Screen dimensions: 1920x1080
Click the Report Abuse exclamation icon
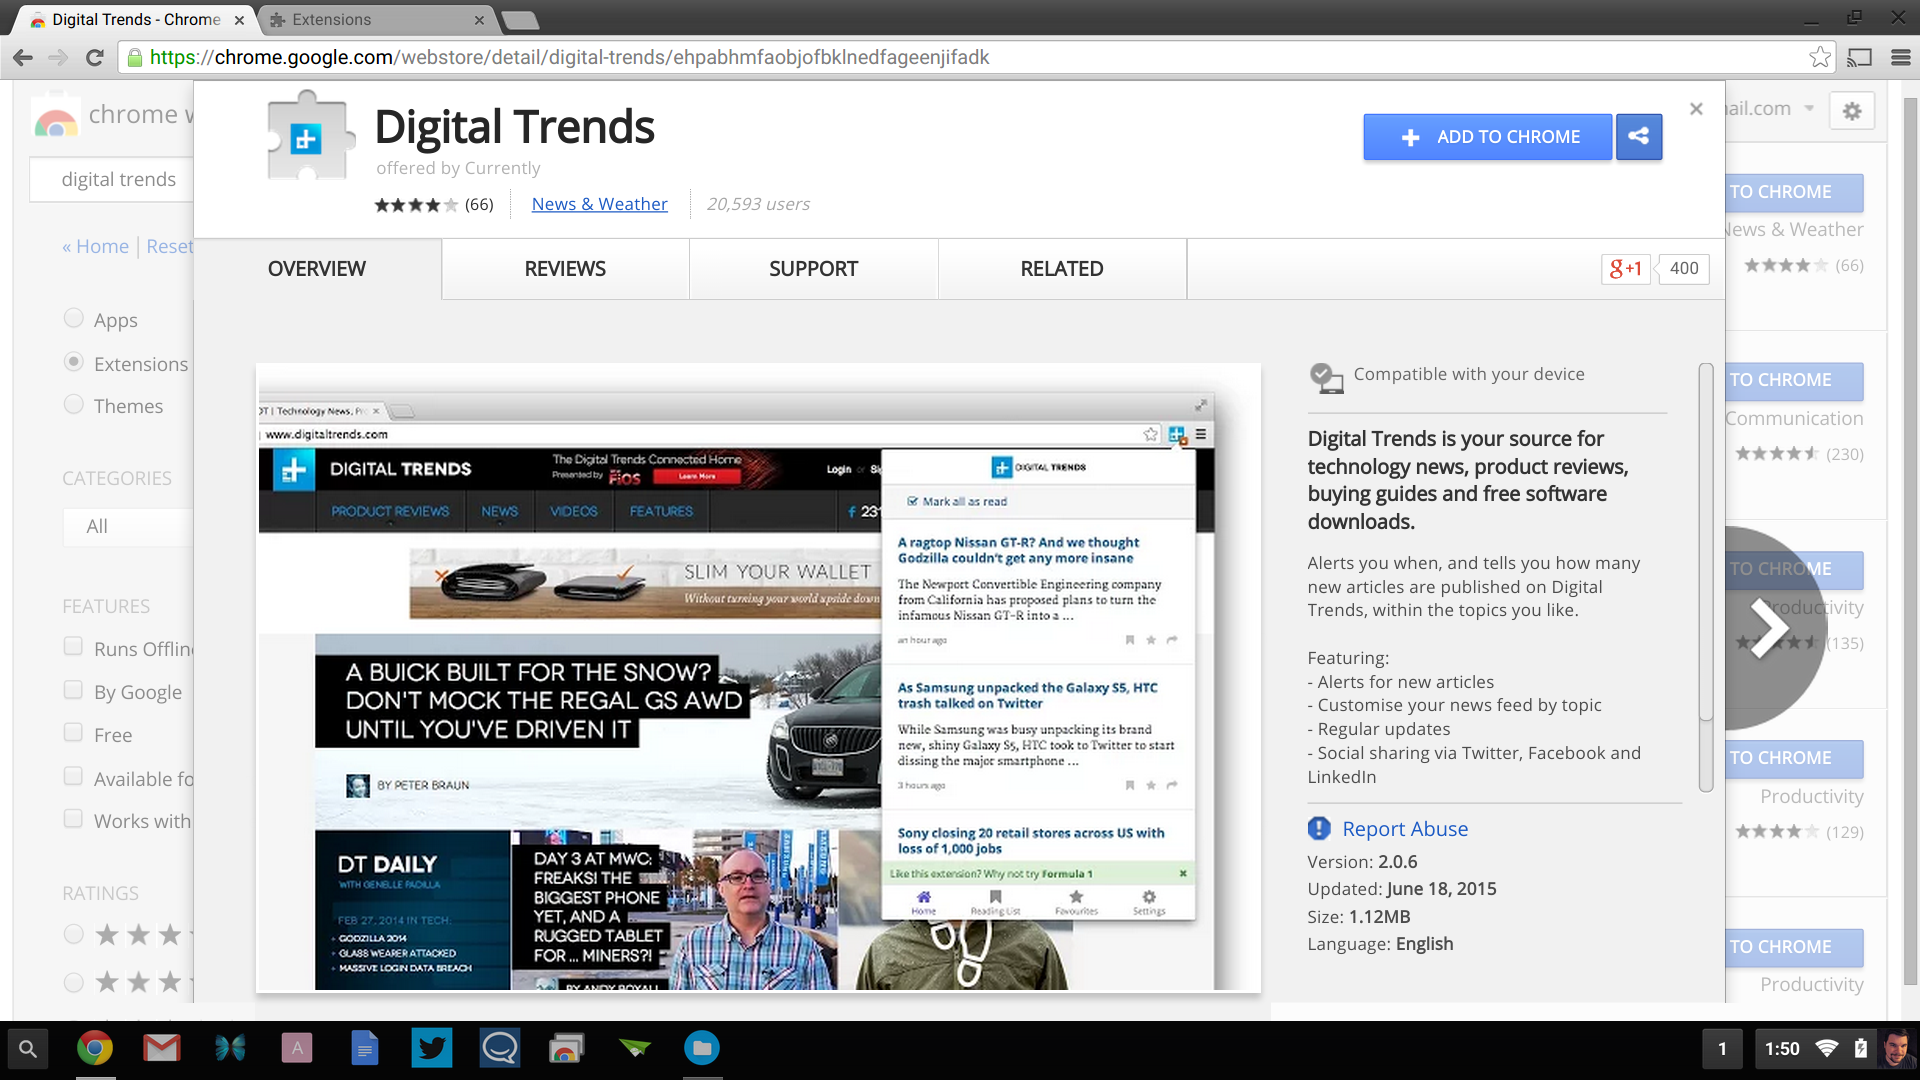coord(1319,828)
